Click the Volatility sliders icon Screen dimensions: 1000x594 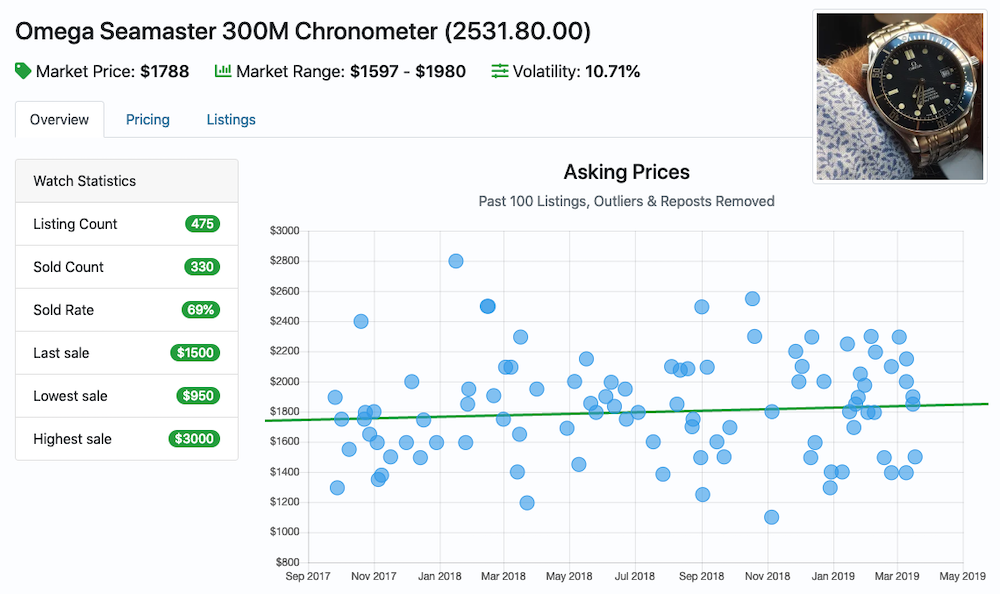[500, 71]
